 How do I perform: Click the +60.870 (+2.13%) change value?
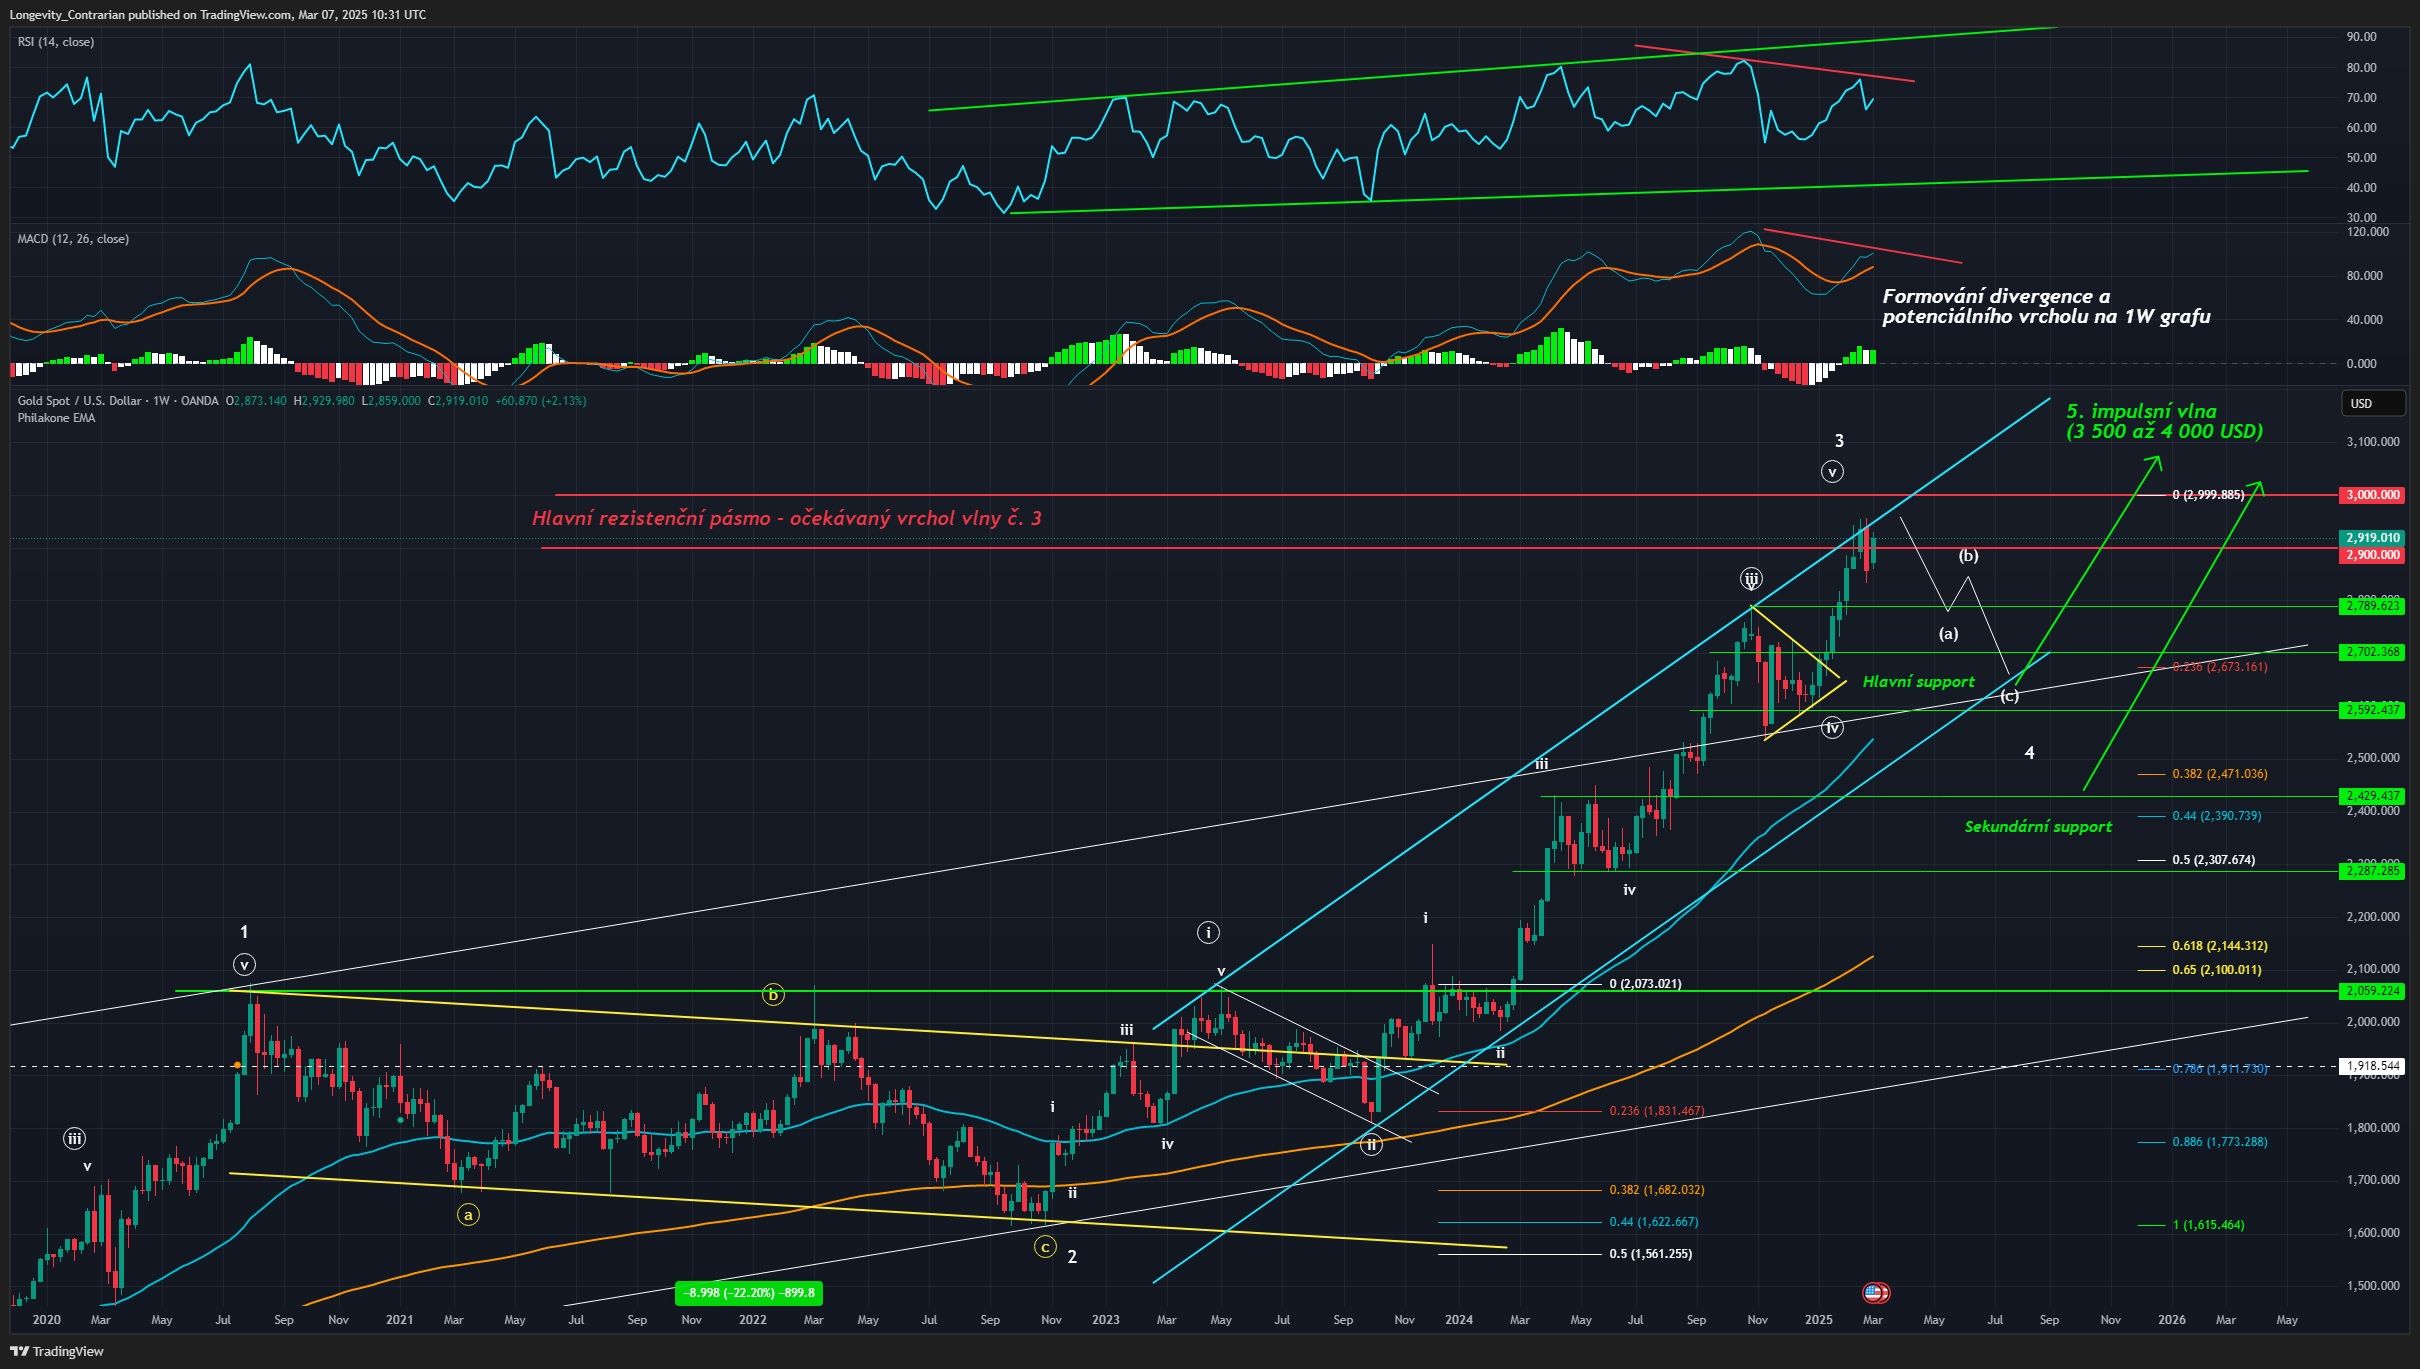click(540, 401)
